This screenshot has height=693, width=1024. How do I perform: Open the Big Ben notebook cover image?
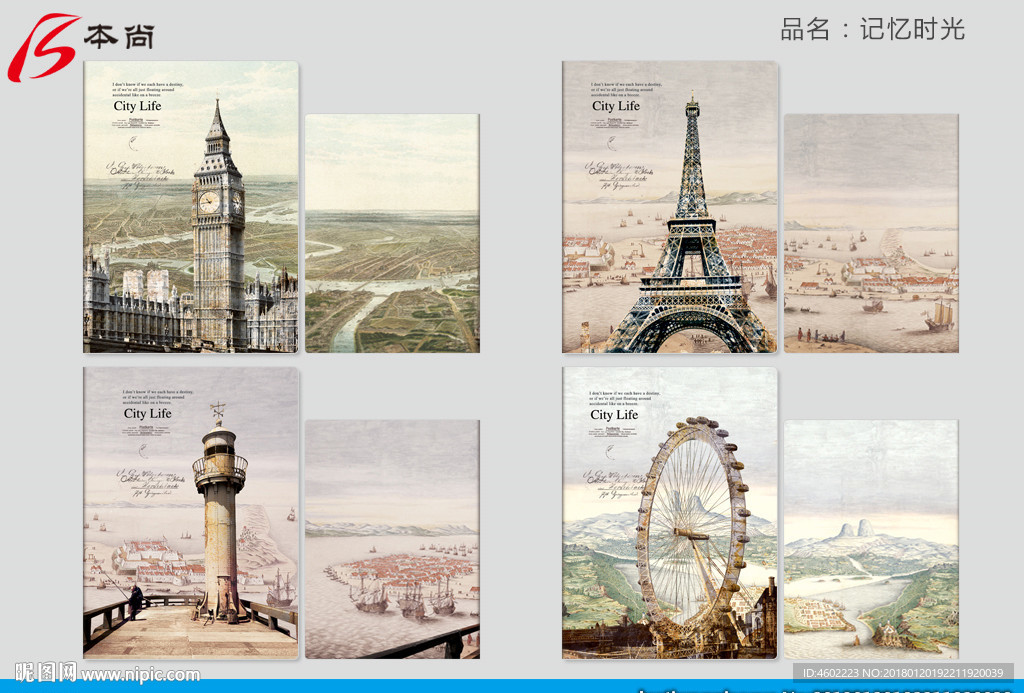[x=191, y=207]
